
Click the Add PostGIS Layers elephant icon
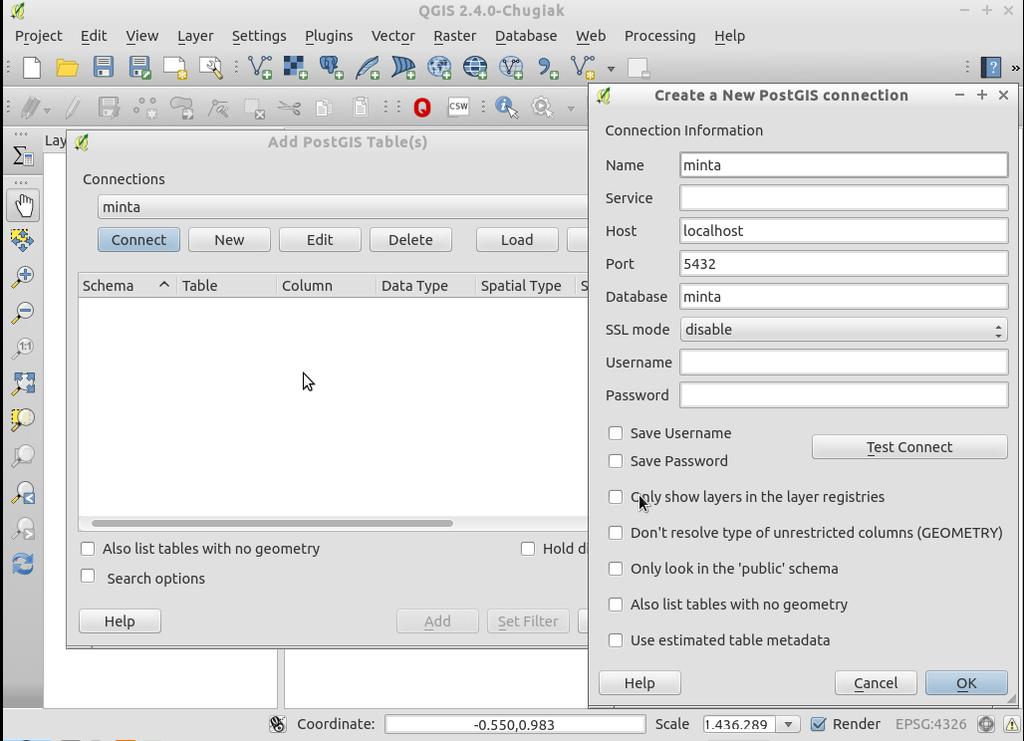tap(331, 67)
